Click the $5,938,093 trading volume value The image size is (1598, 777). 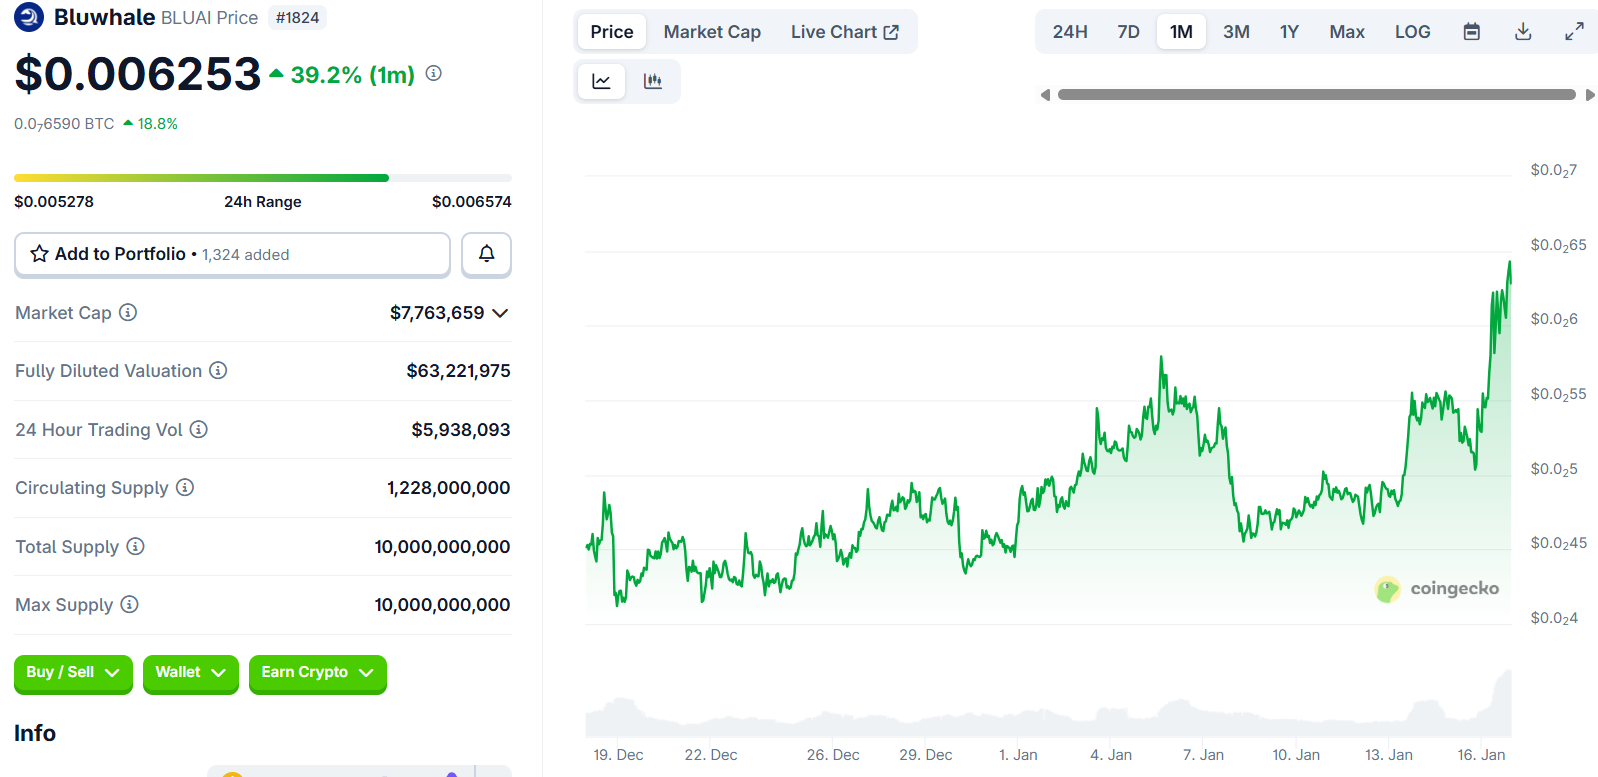[x=461, y=430]
